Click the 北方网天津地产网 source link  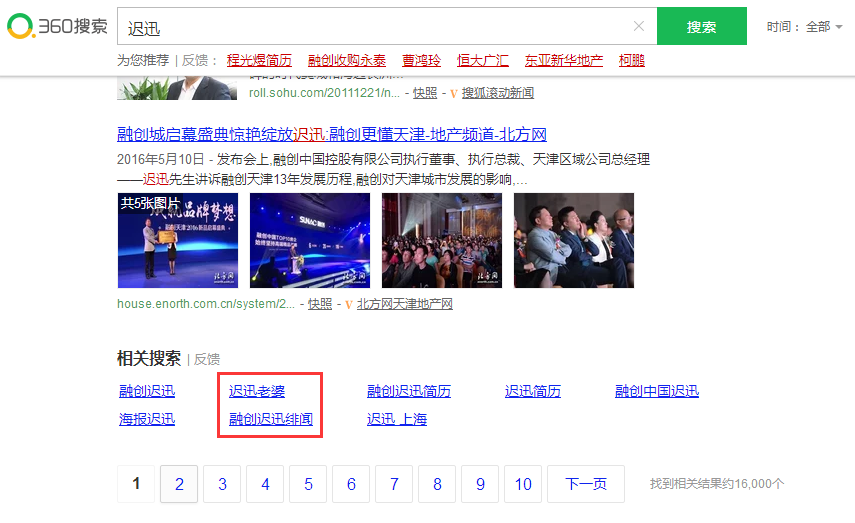405,304
